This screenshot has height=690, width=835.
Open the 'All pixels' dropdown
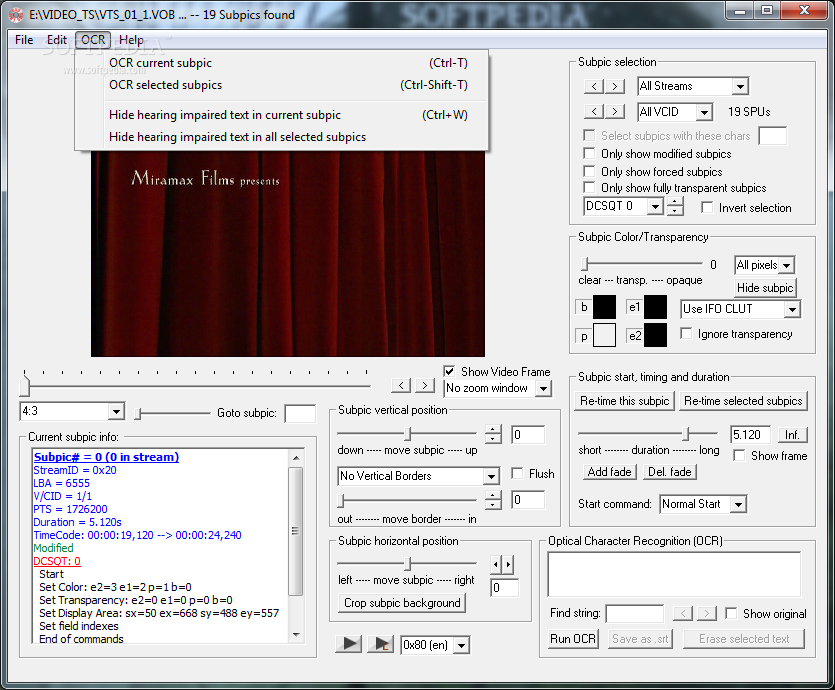(x=787, y=265)
